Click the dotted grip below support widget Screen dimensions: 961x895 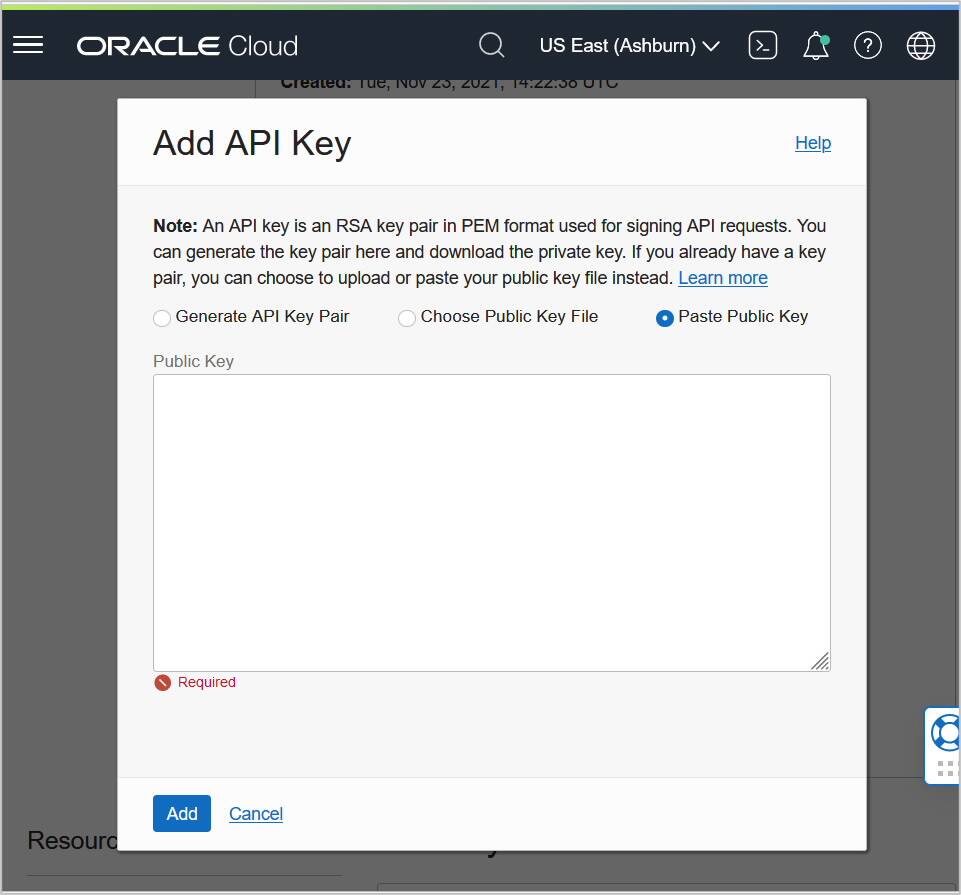[x=947, y=768]
